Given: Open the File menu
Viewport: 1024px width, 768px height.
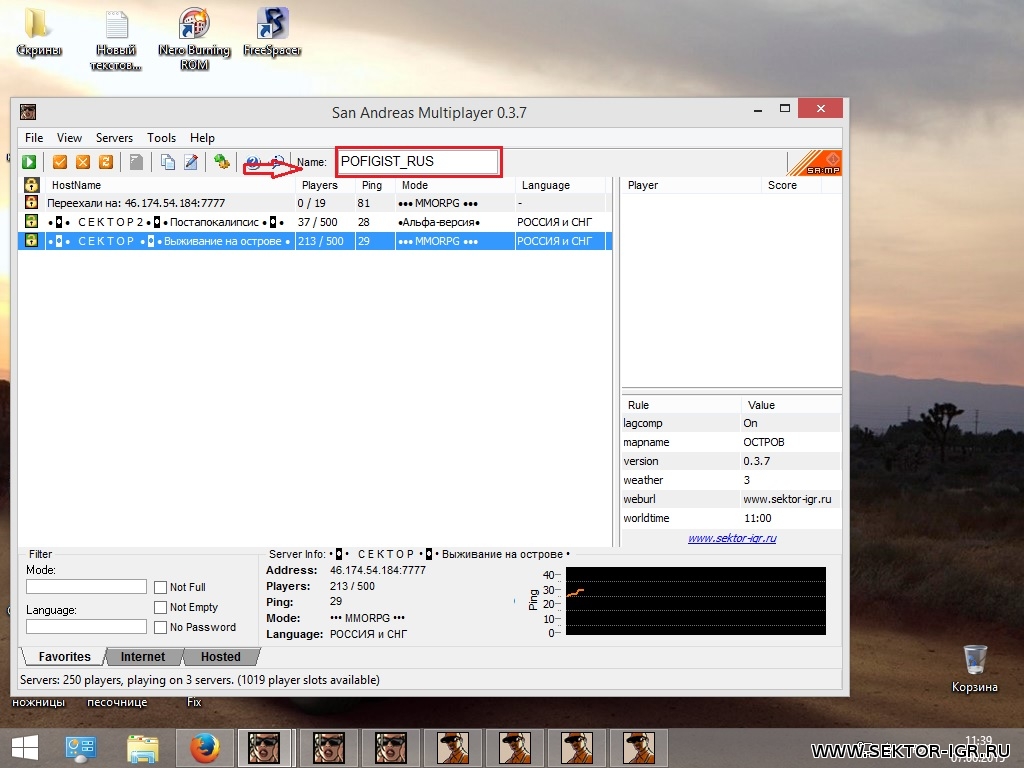Looking at the screenshot, I should [x=34, y=138].
